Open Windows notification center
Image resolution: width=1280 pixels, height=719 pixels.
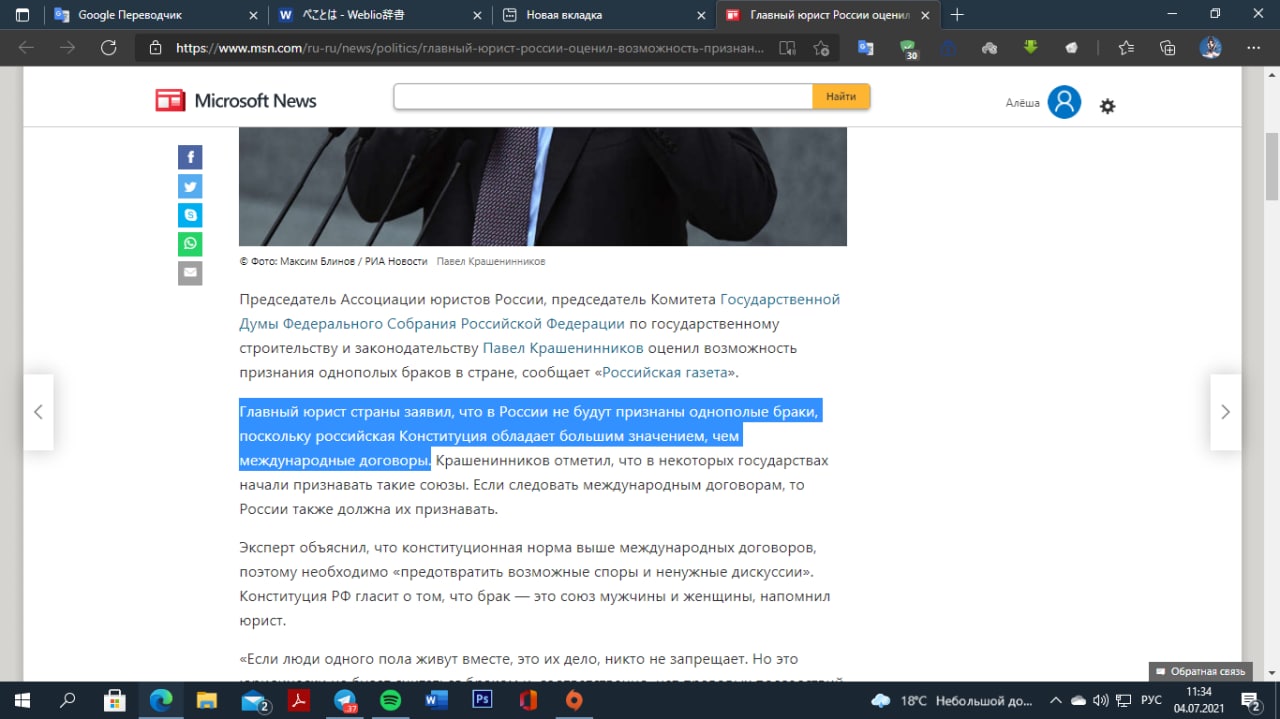tap(1251, 700)
